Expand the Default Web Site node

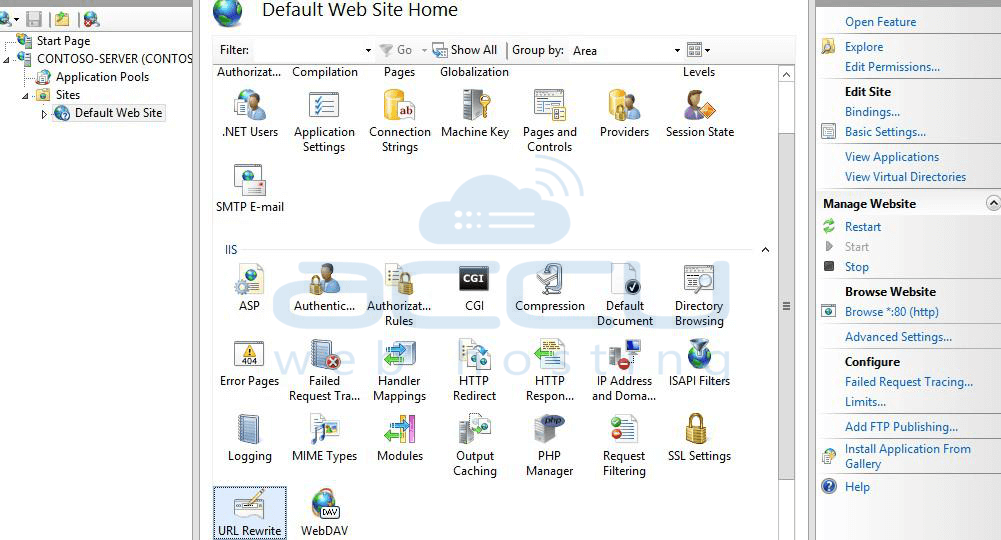click(x=44, y=114)
